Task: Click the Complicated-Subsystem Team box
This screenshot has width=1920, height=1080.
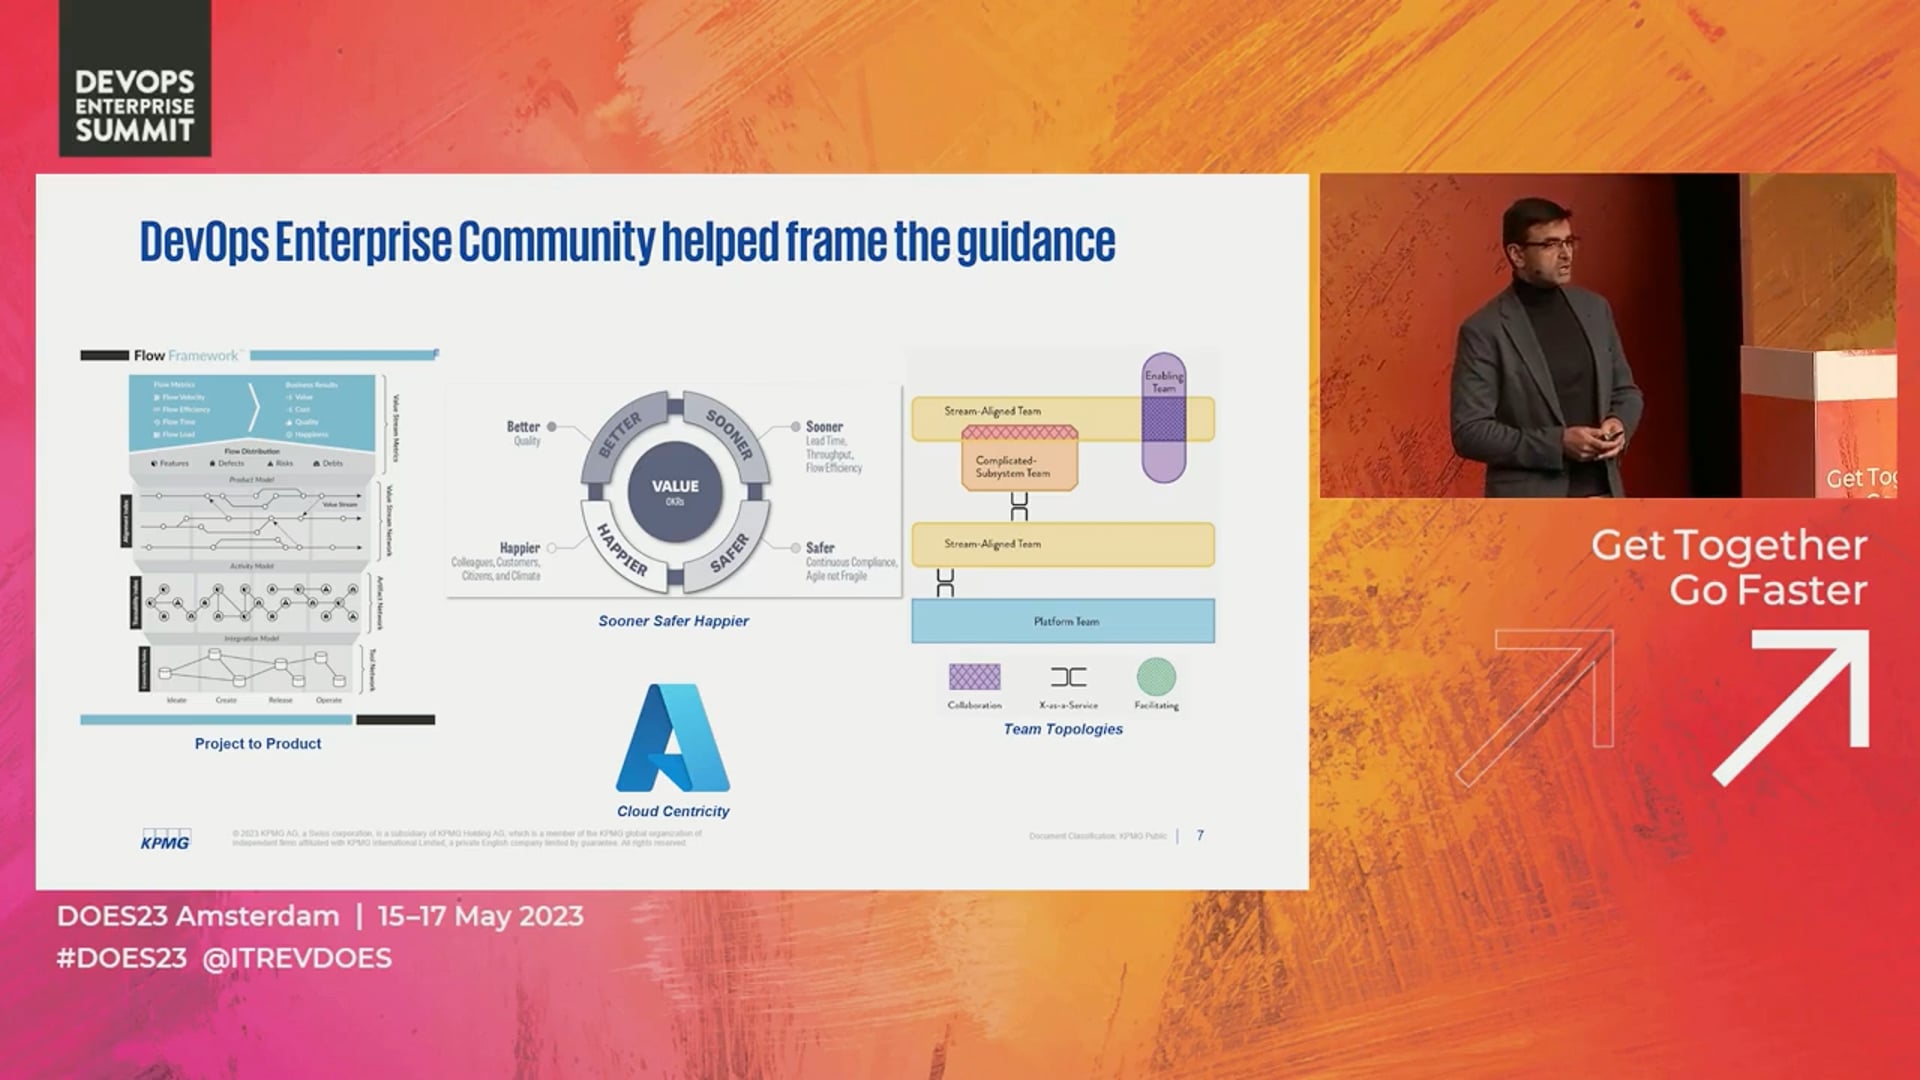Action: click(1019, 459)
